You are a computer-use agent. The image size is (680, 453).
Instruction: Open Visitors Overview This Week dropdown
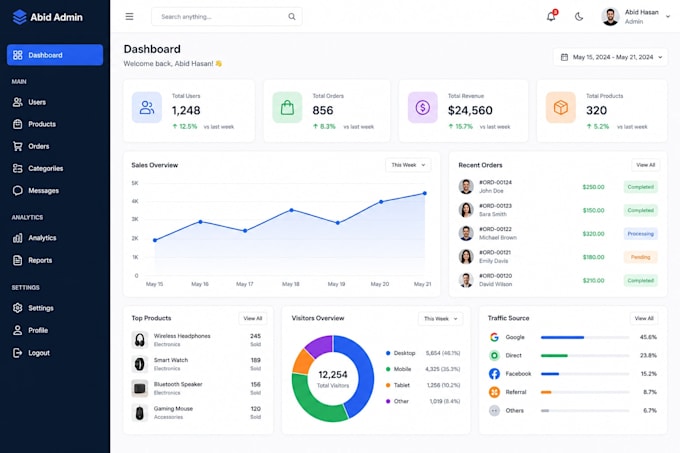[441, 318]
